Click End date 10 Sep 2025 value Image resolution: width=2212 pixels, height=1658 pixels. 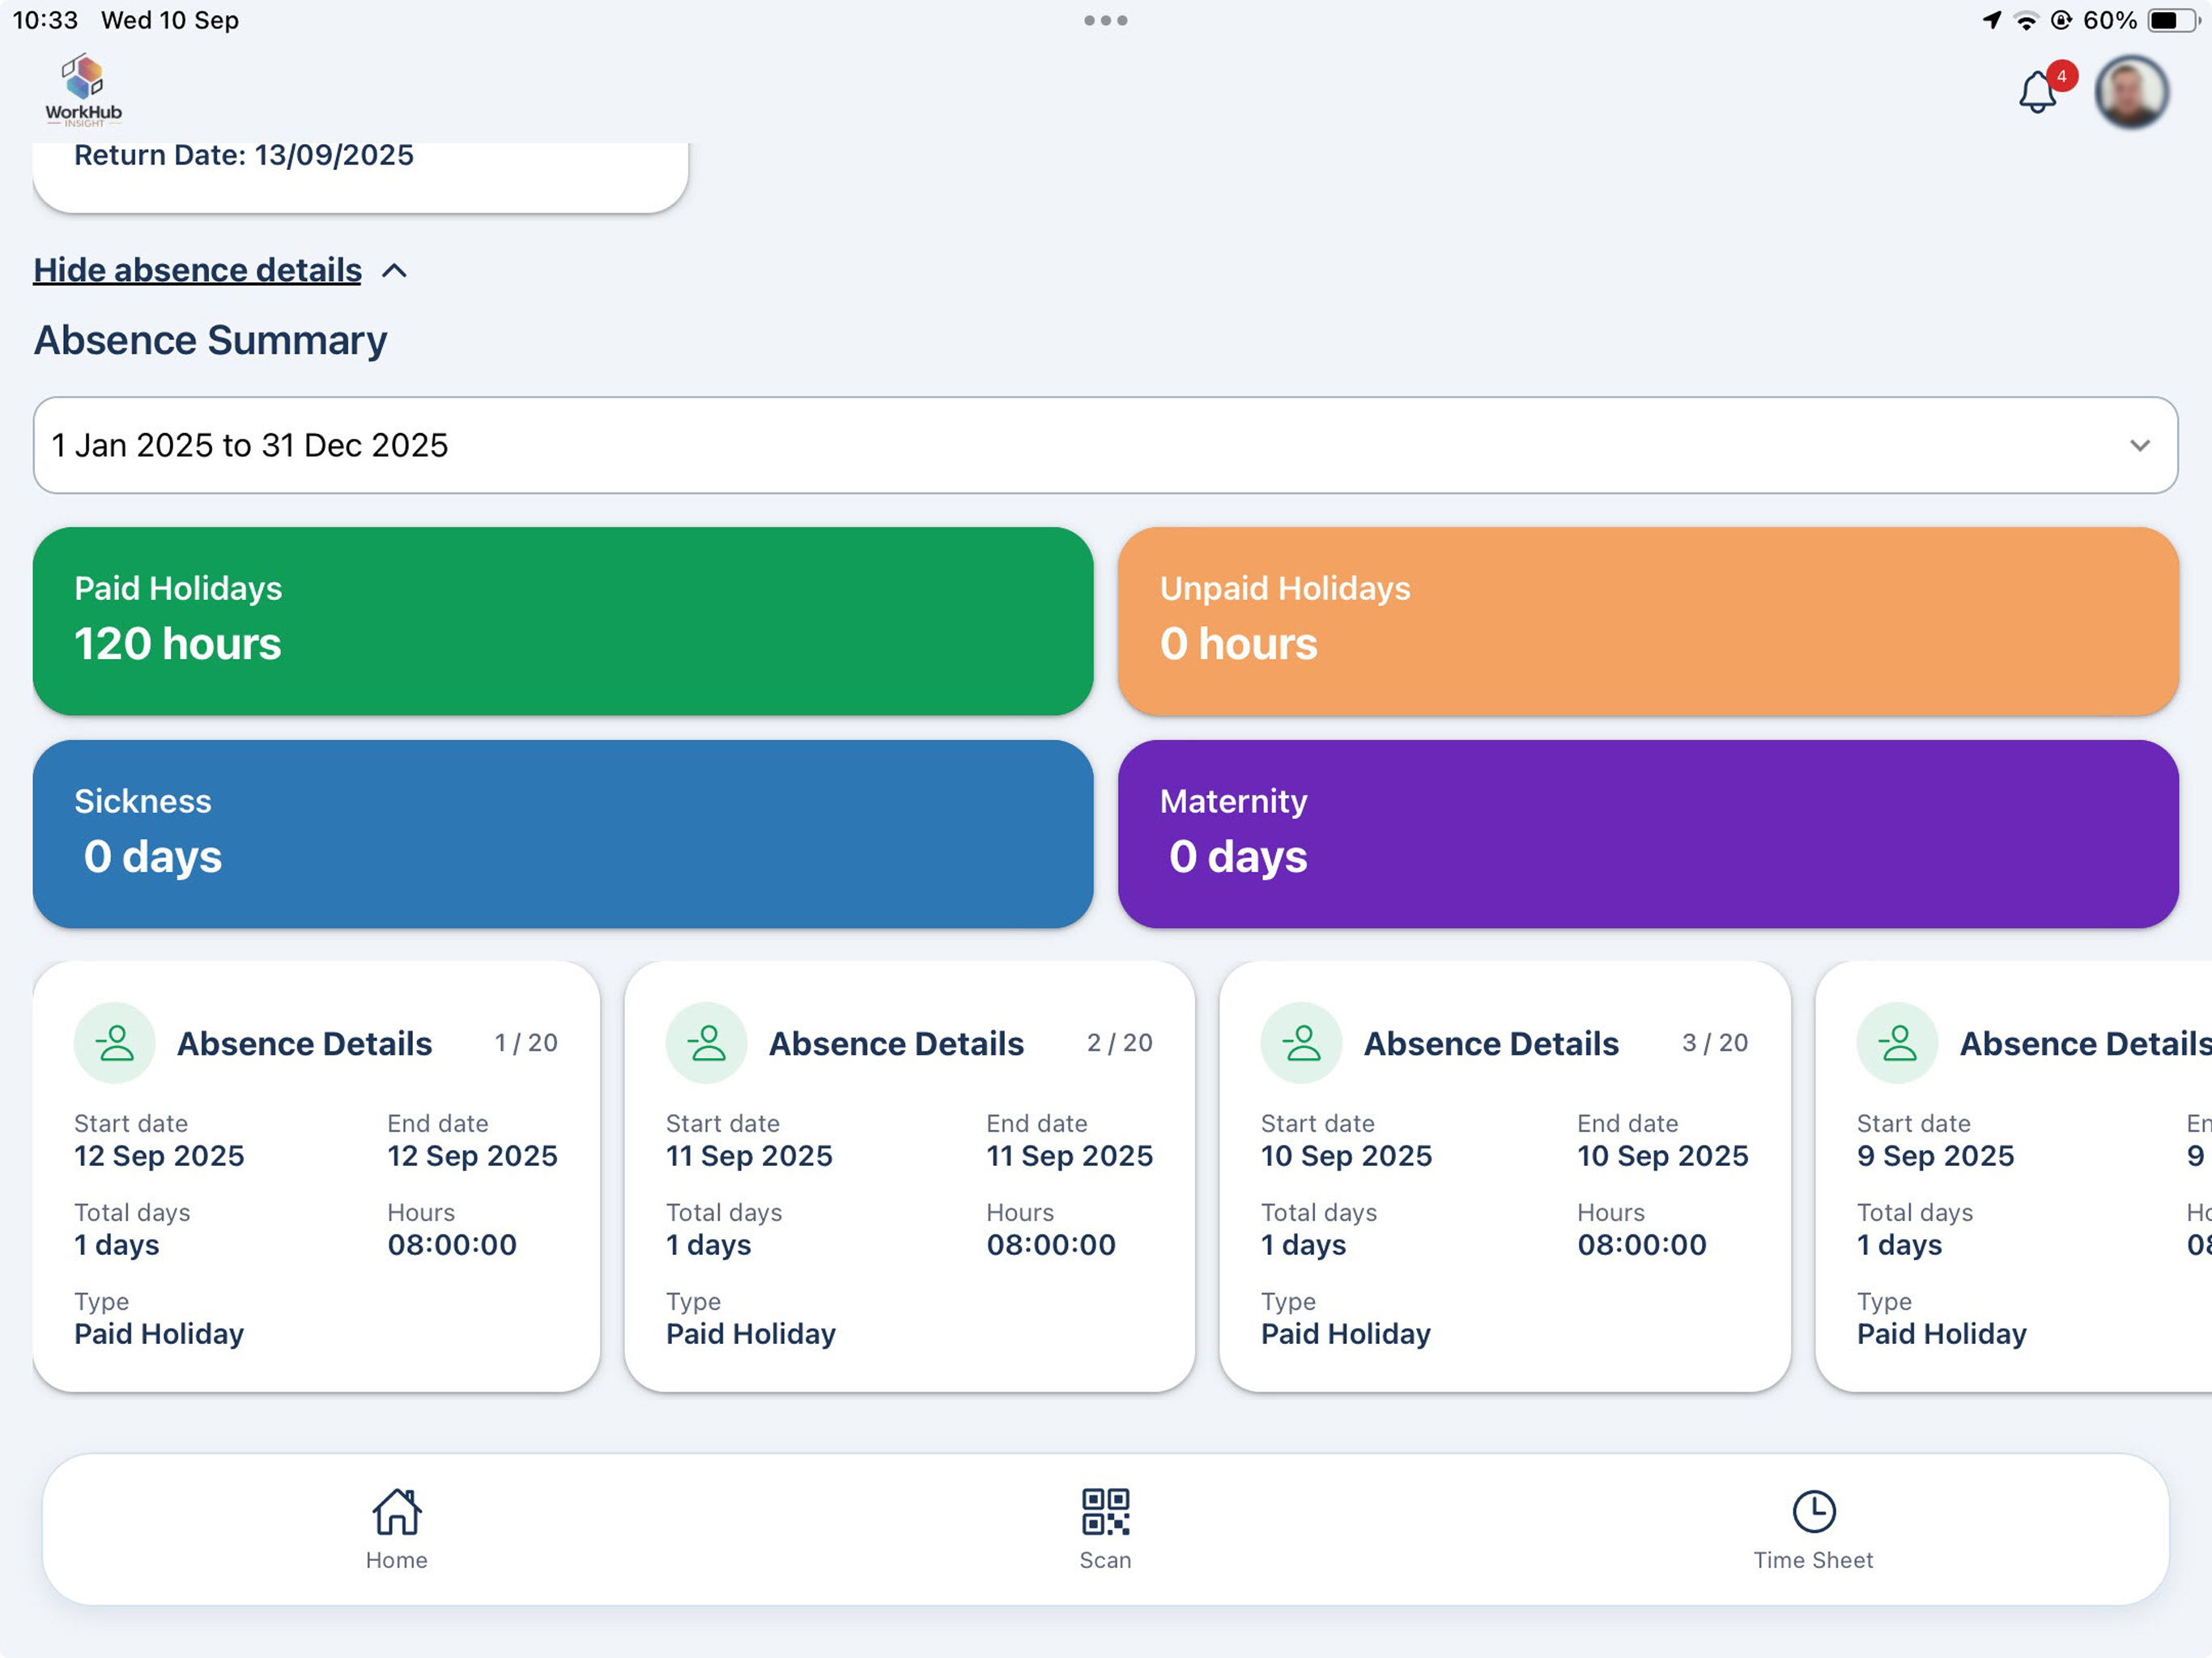[1662, 1156]
